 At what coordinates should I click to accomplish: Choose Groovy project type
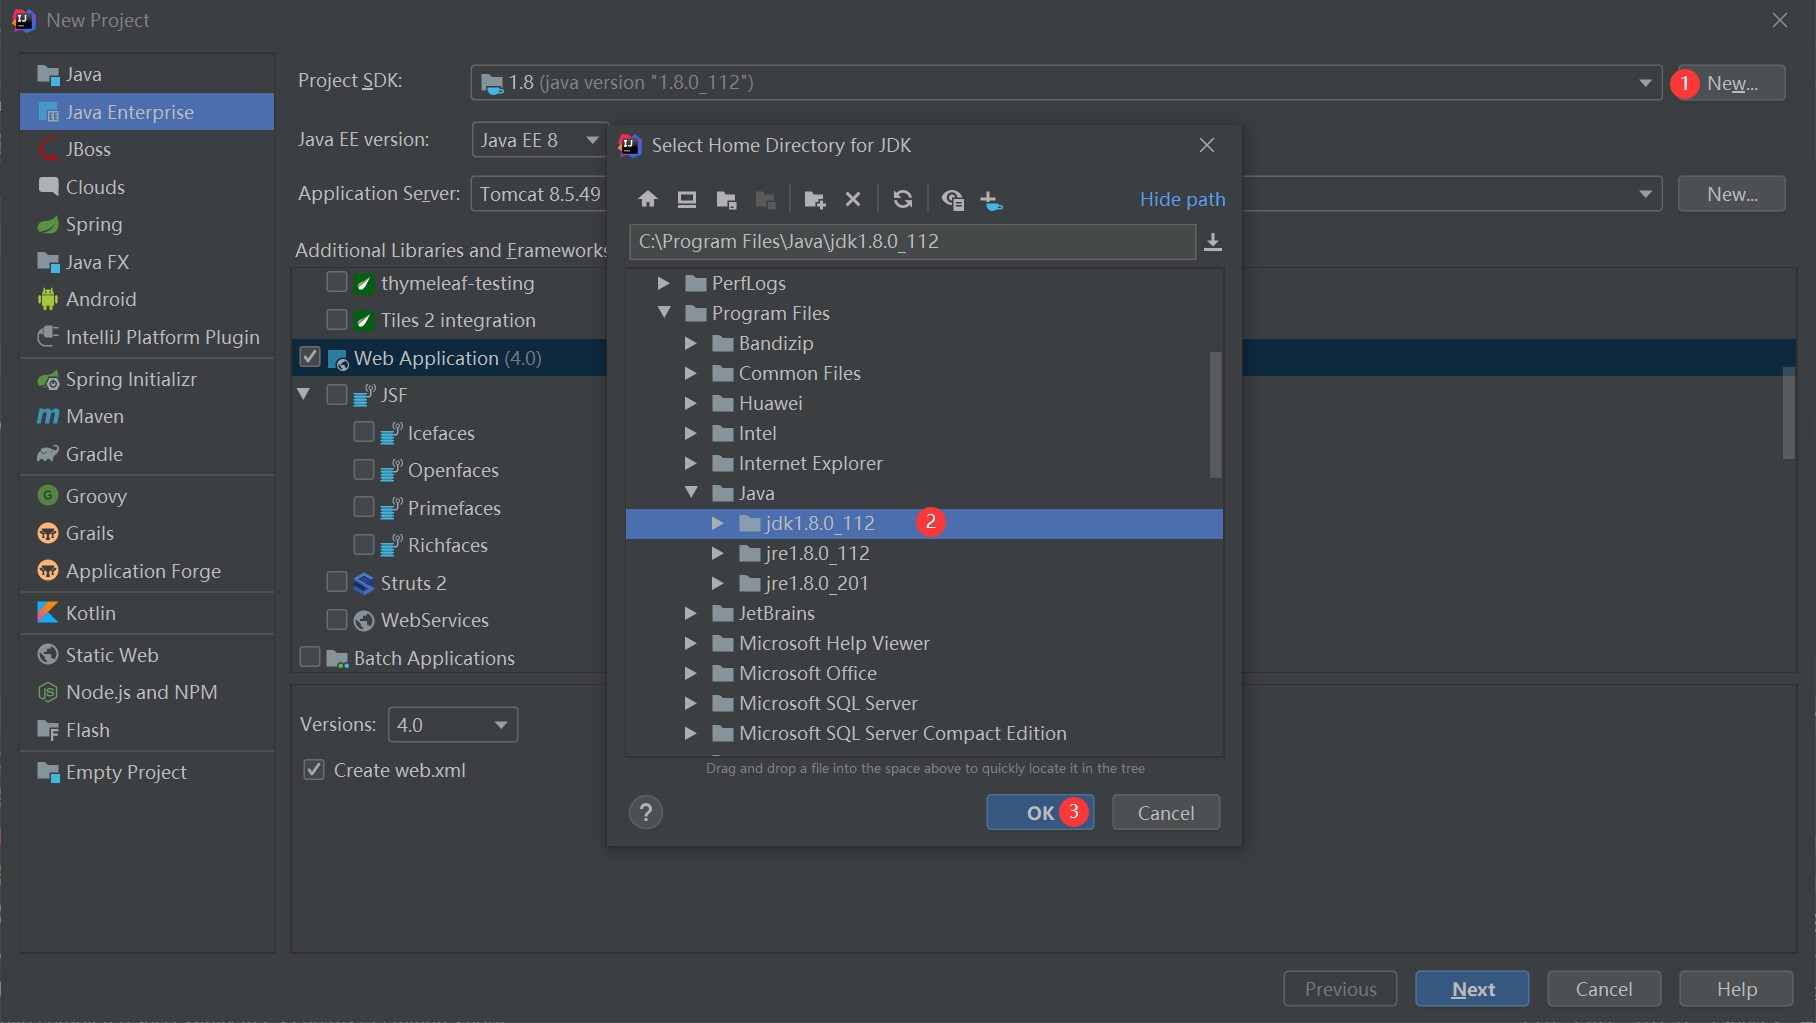tap(96, 496)
